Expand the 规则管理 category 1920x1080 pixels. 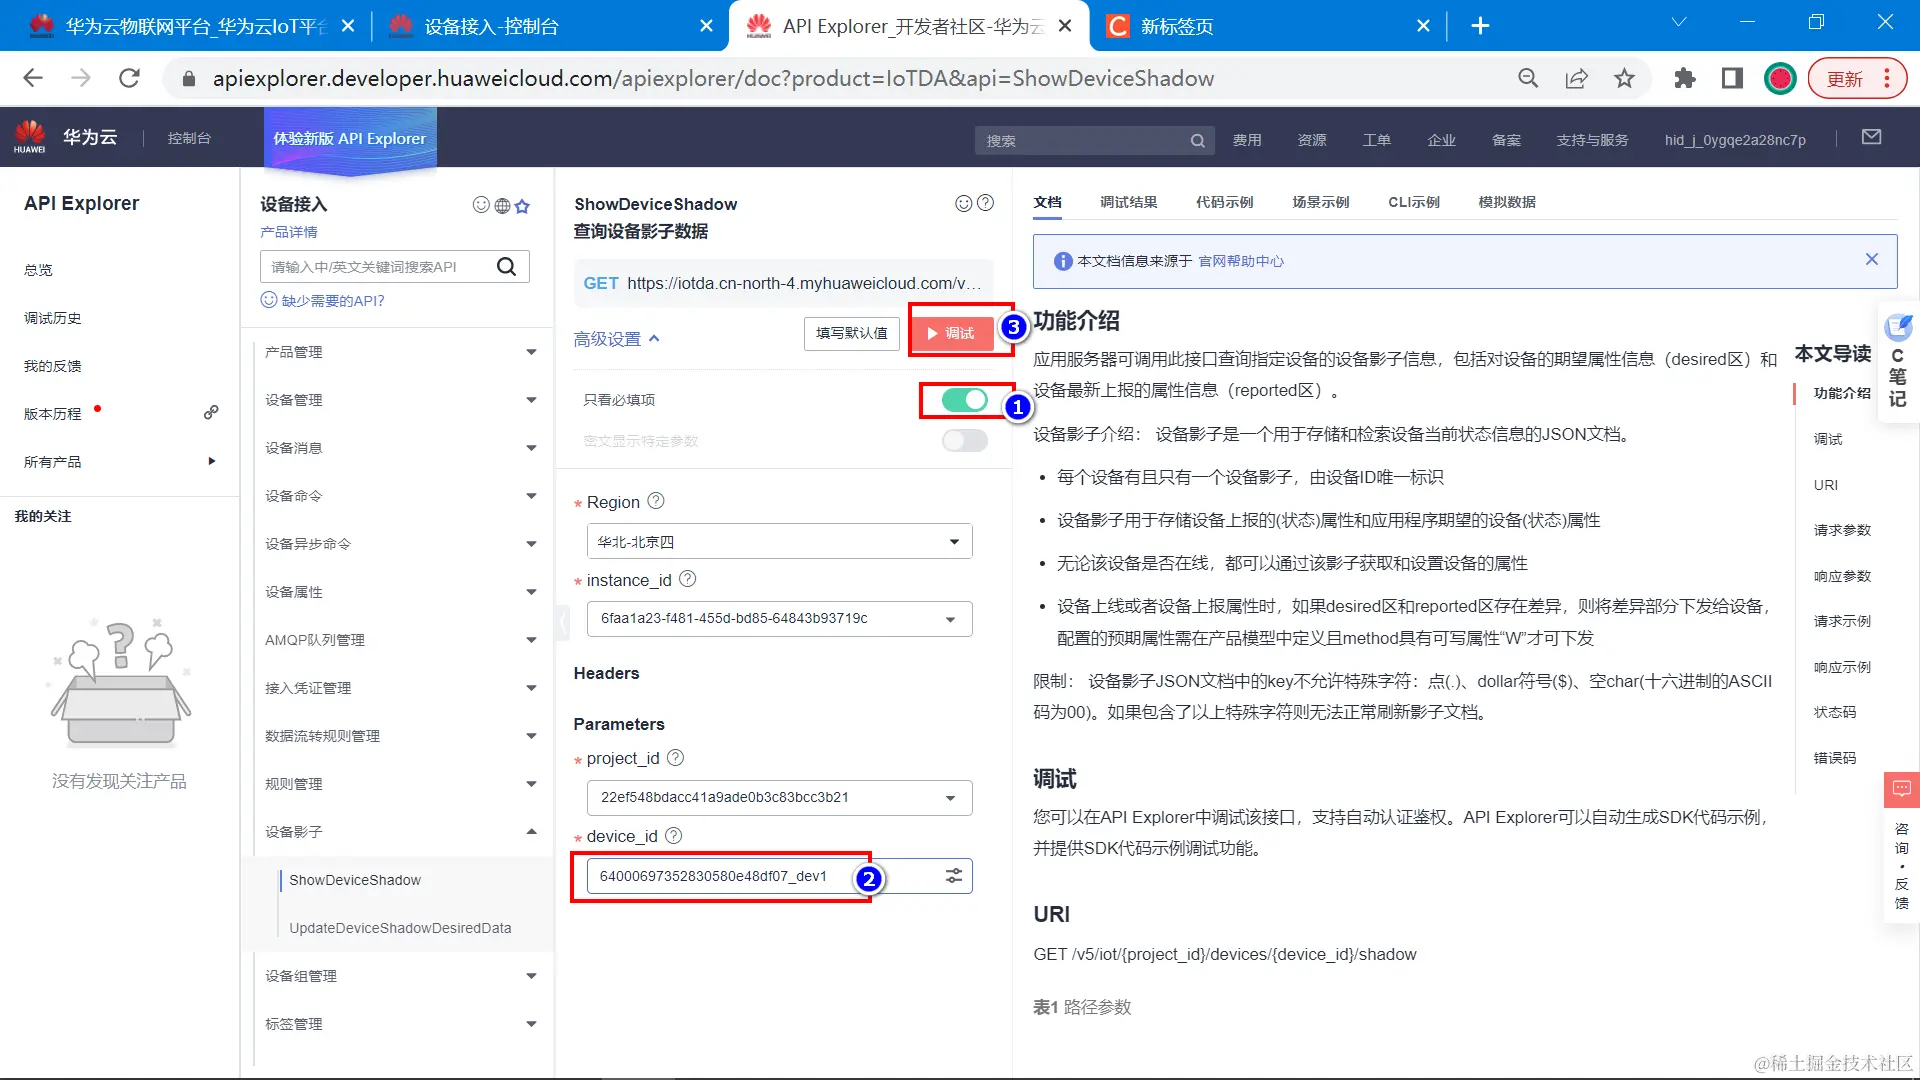tap(400, 784)
